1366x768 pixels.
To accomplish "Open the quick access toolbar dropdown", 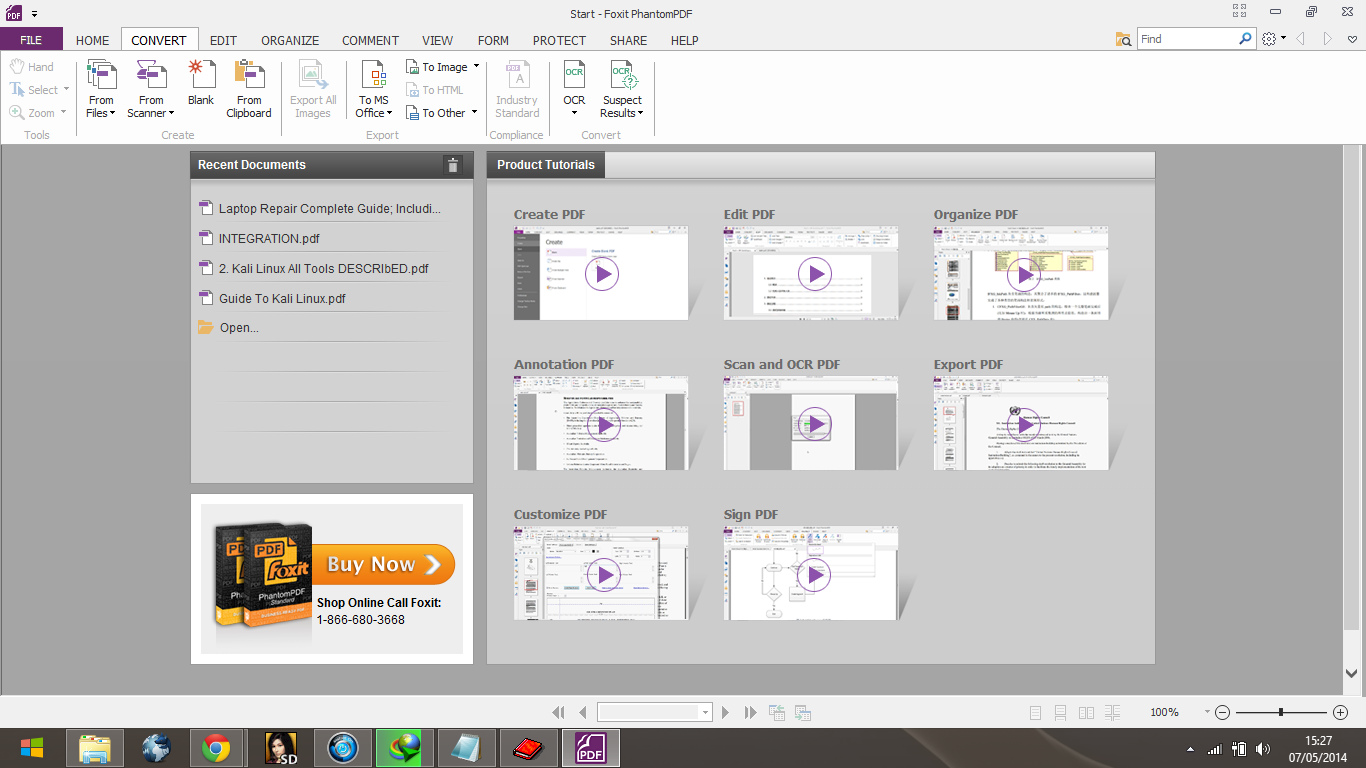I will click(33, 13).
